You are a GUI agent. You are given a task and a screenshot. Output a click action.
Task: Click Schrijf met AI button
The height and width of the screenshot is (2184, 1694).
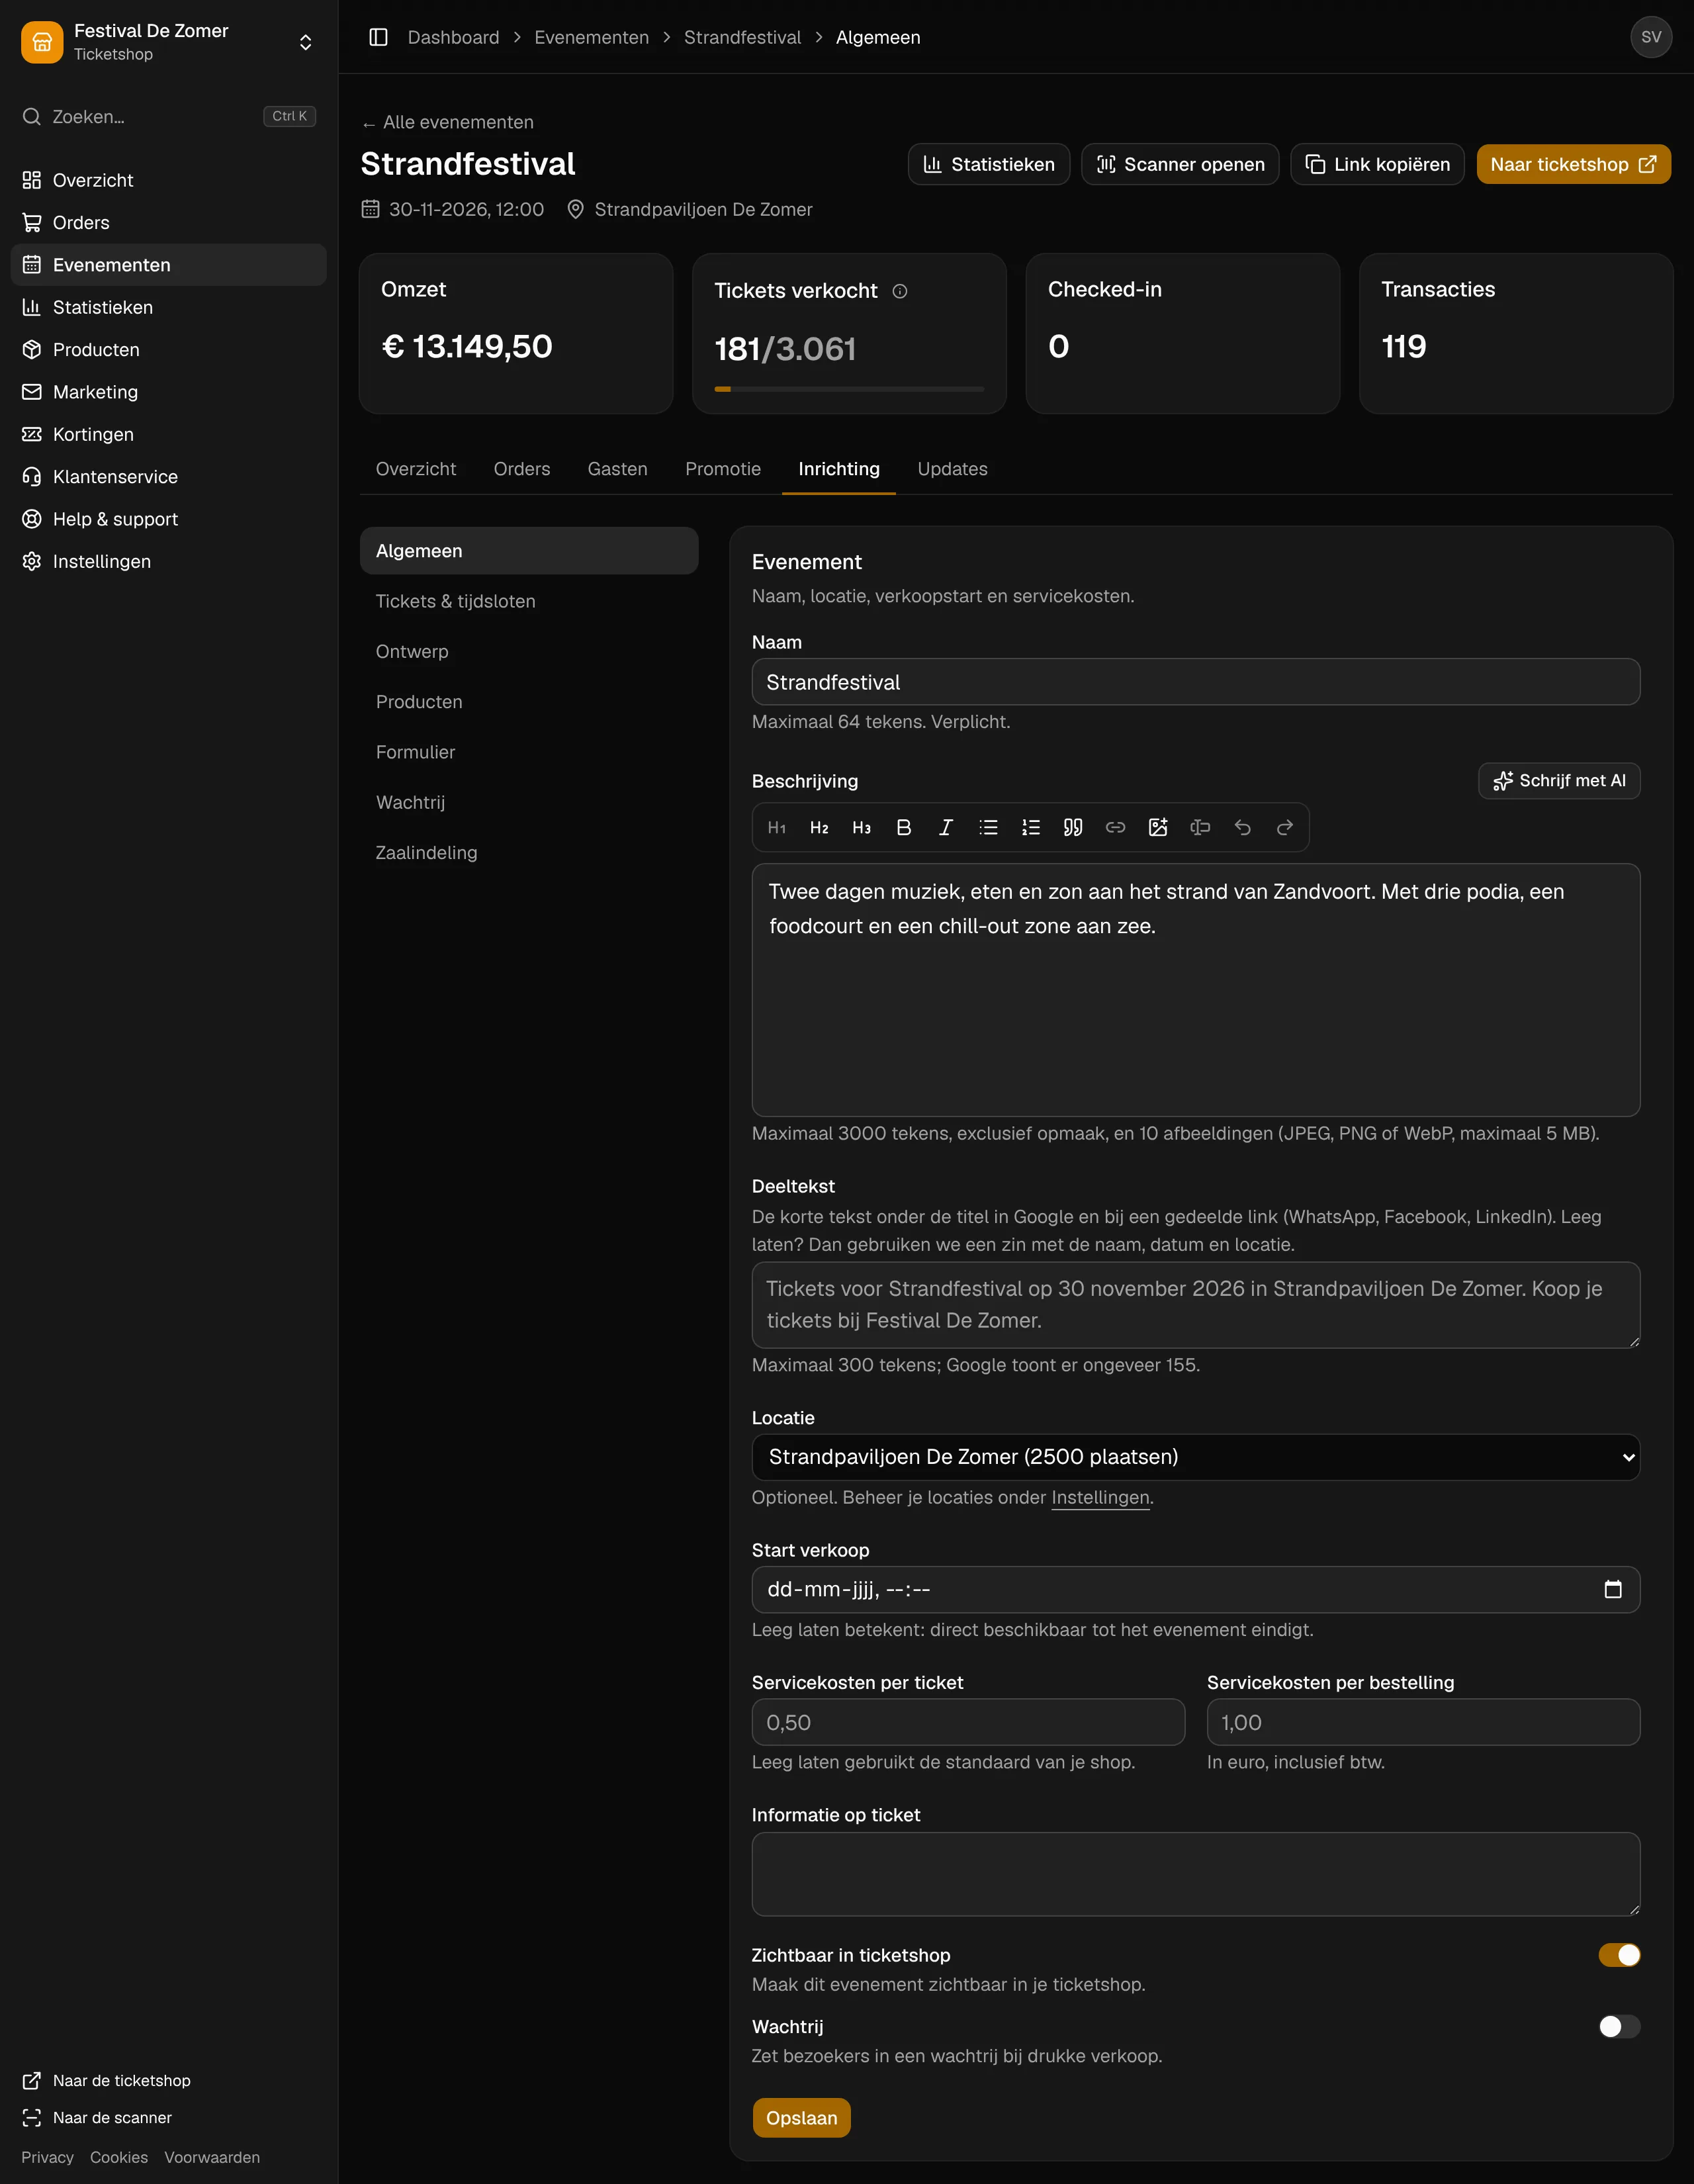tap(1559, 781)
